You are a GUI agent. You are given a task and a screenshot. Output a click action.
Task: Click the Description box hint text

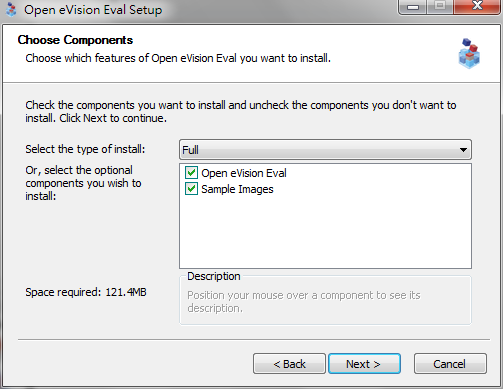304,302
